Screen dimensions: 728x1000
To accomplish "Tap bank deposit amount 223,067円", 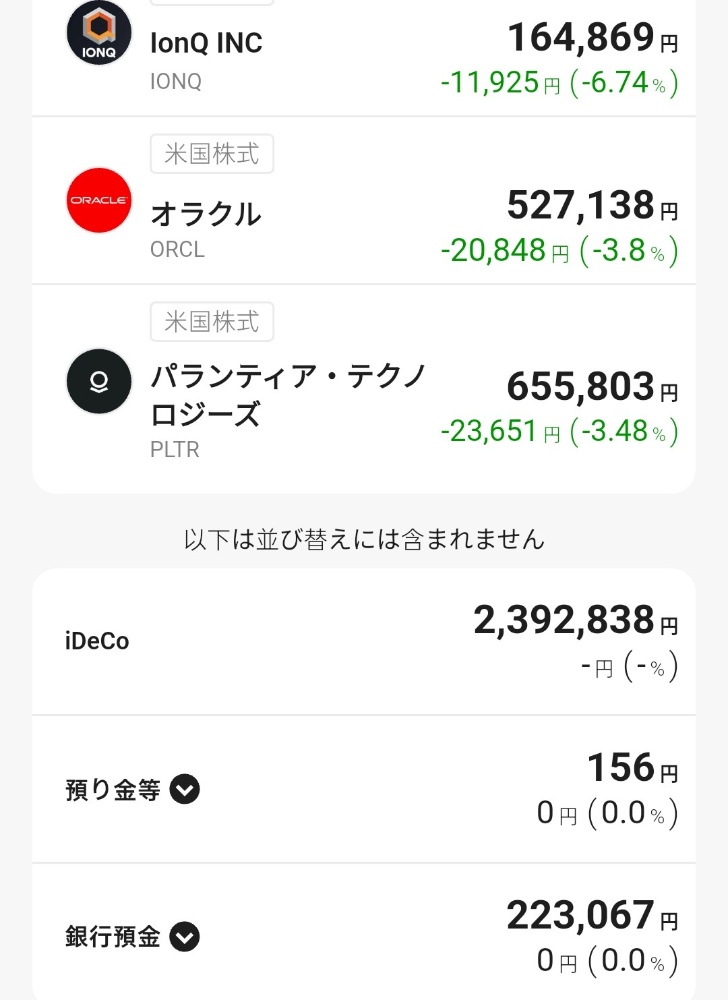I will pyautogui.click(x=593, y=915).
